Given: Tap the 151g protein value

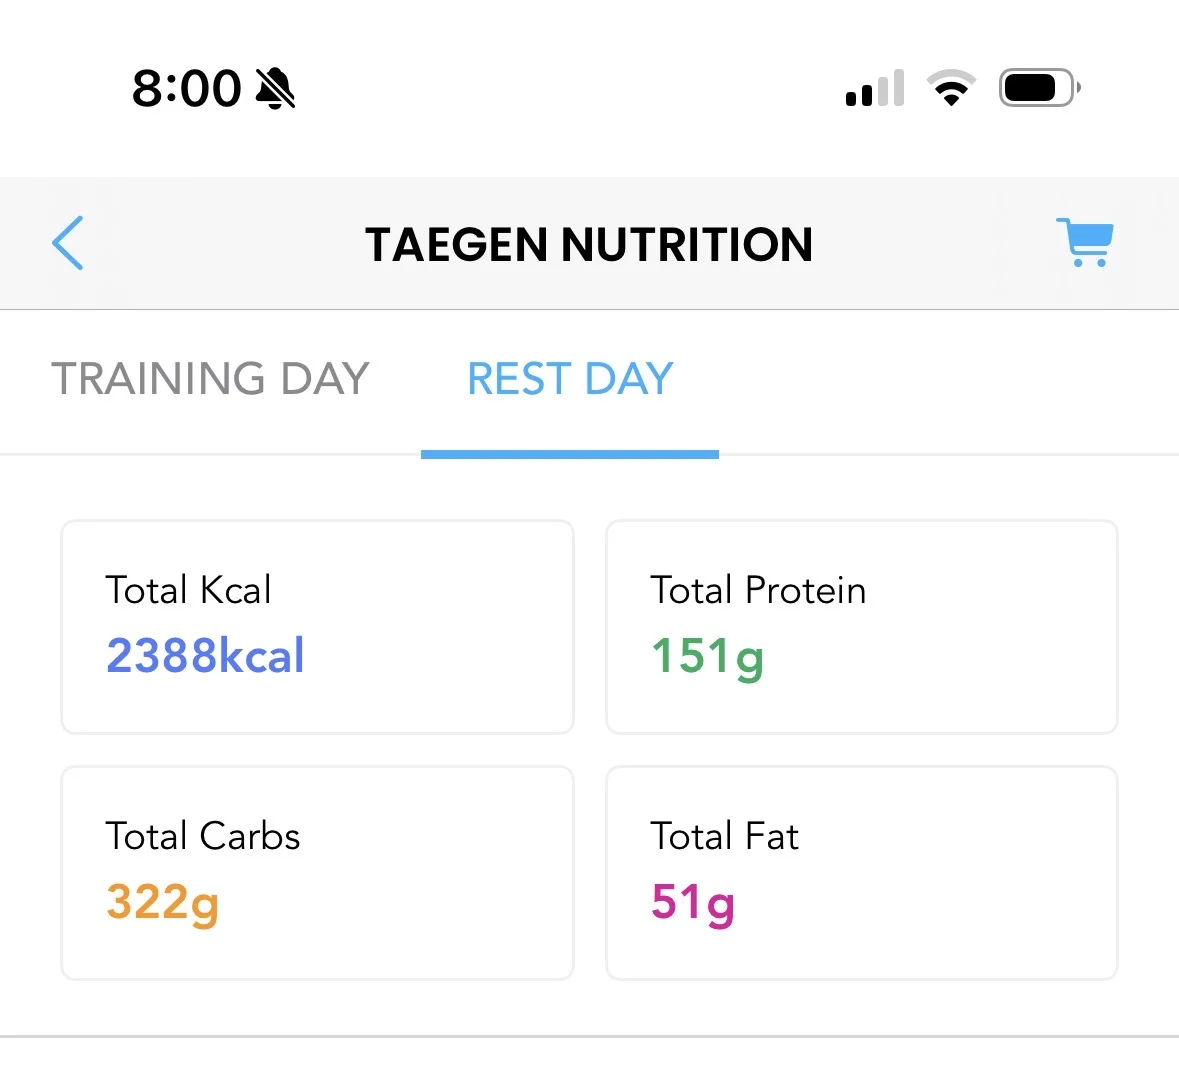Looking at the screenshot, I should [x=708, y=658].
